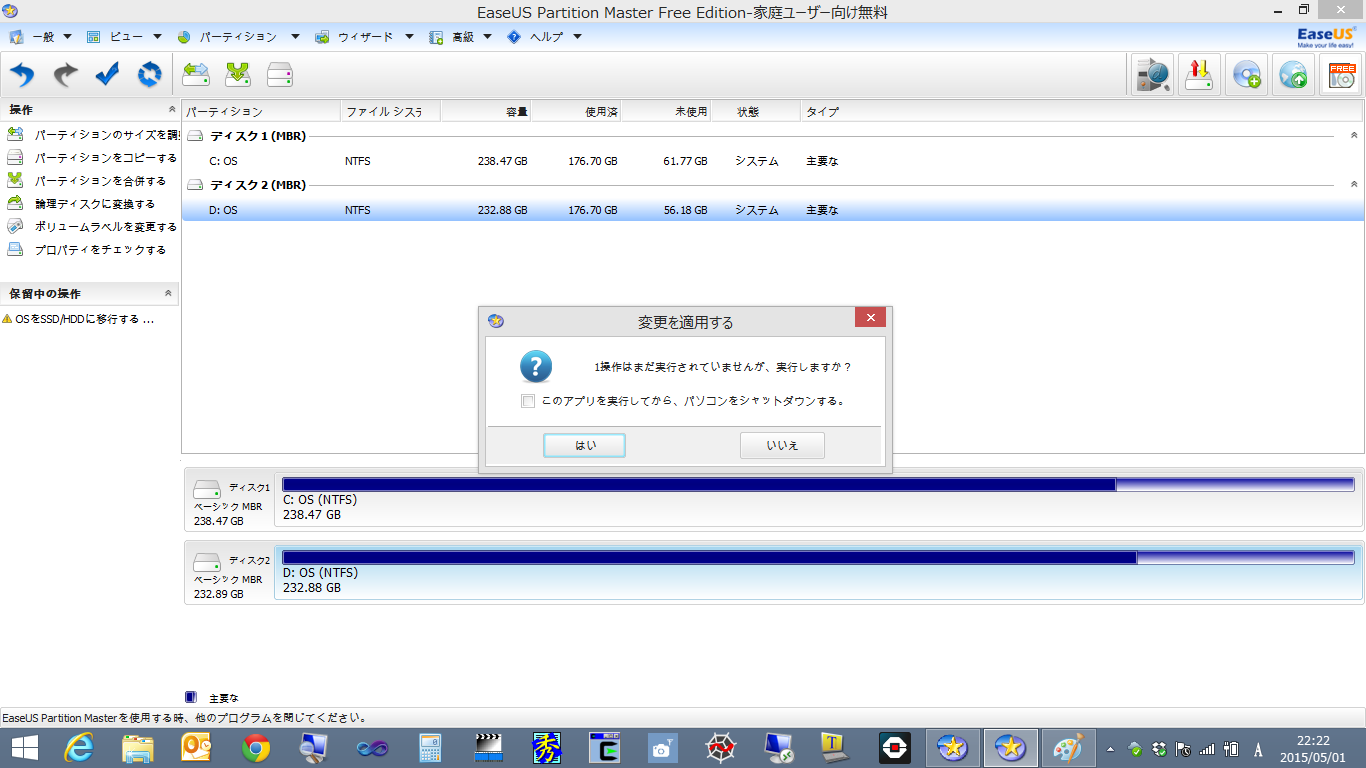Collapse the 操作 panel section

[x=171, y=110]
